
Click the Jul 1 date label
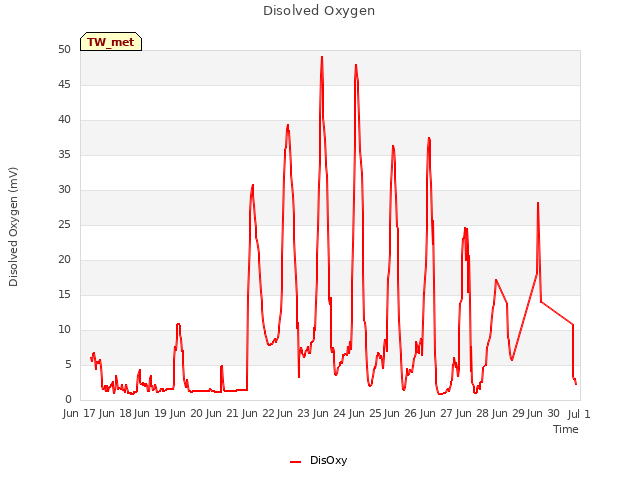pos(579,414)
